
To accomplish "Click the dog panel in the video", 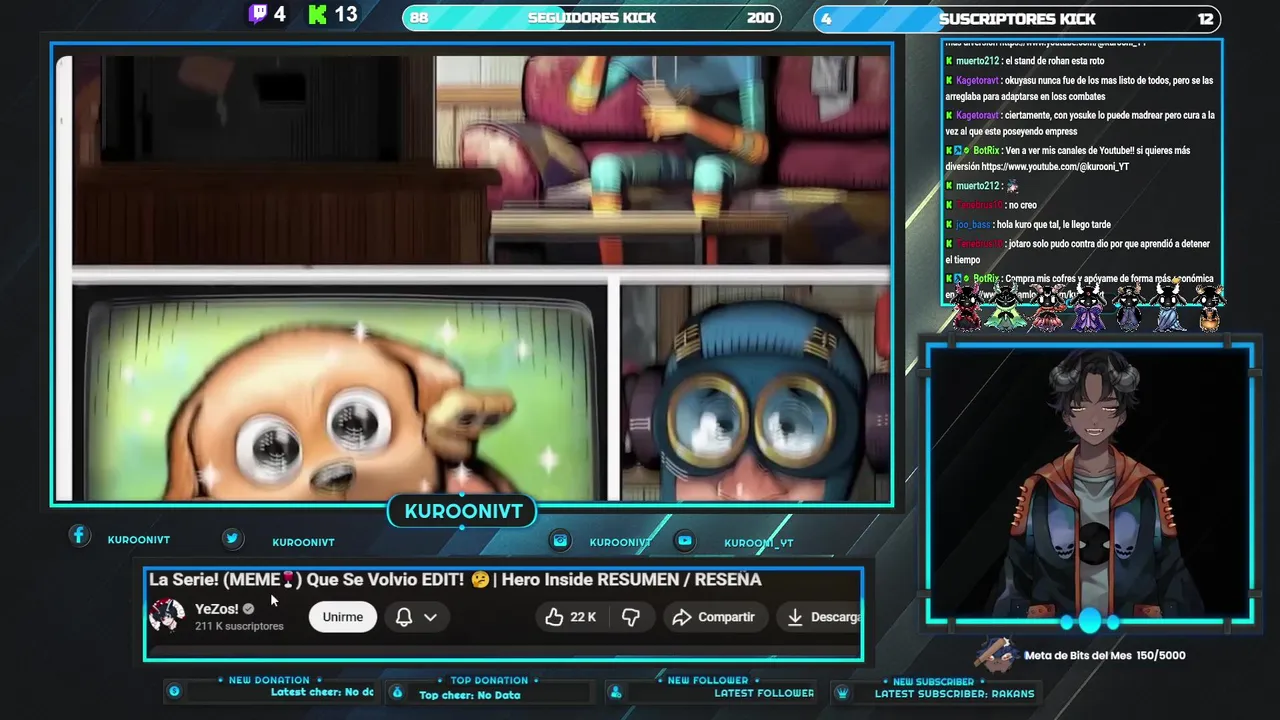I will click(340, 392).
